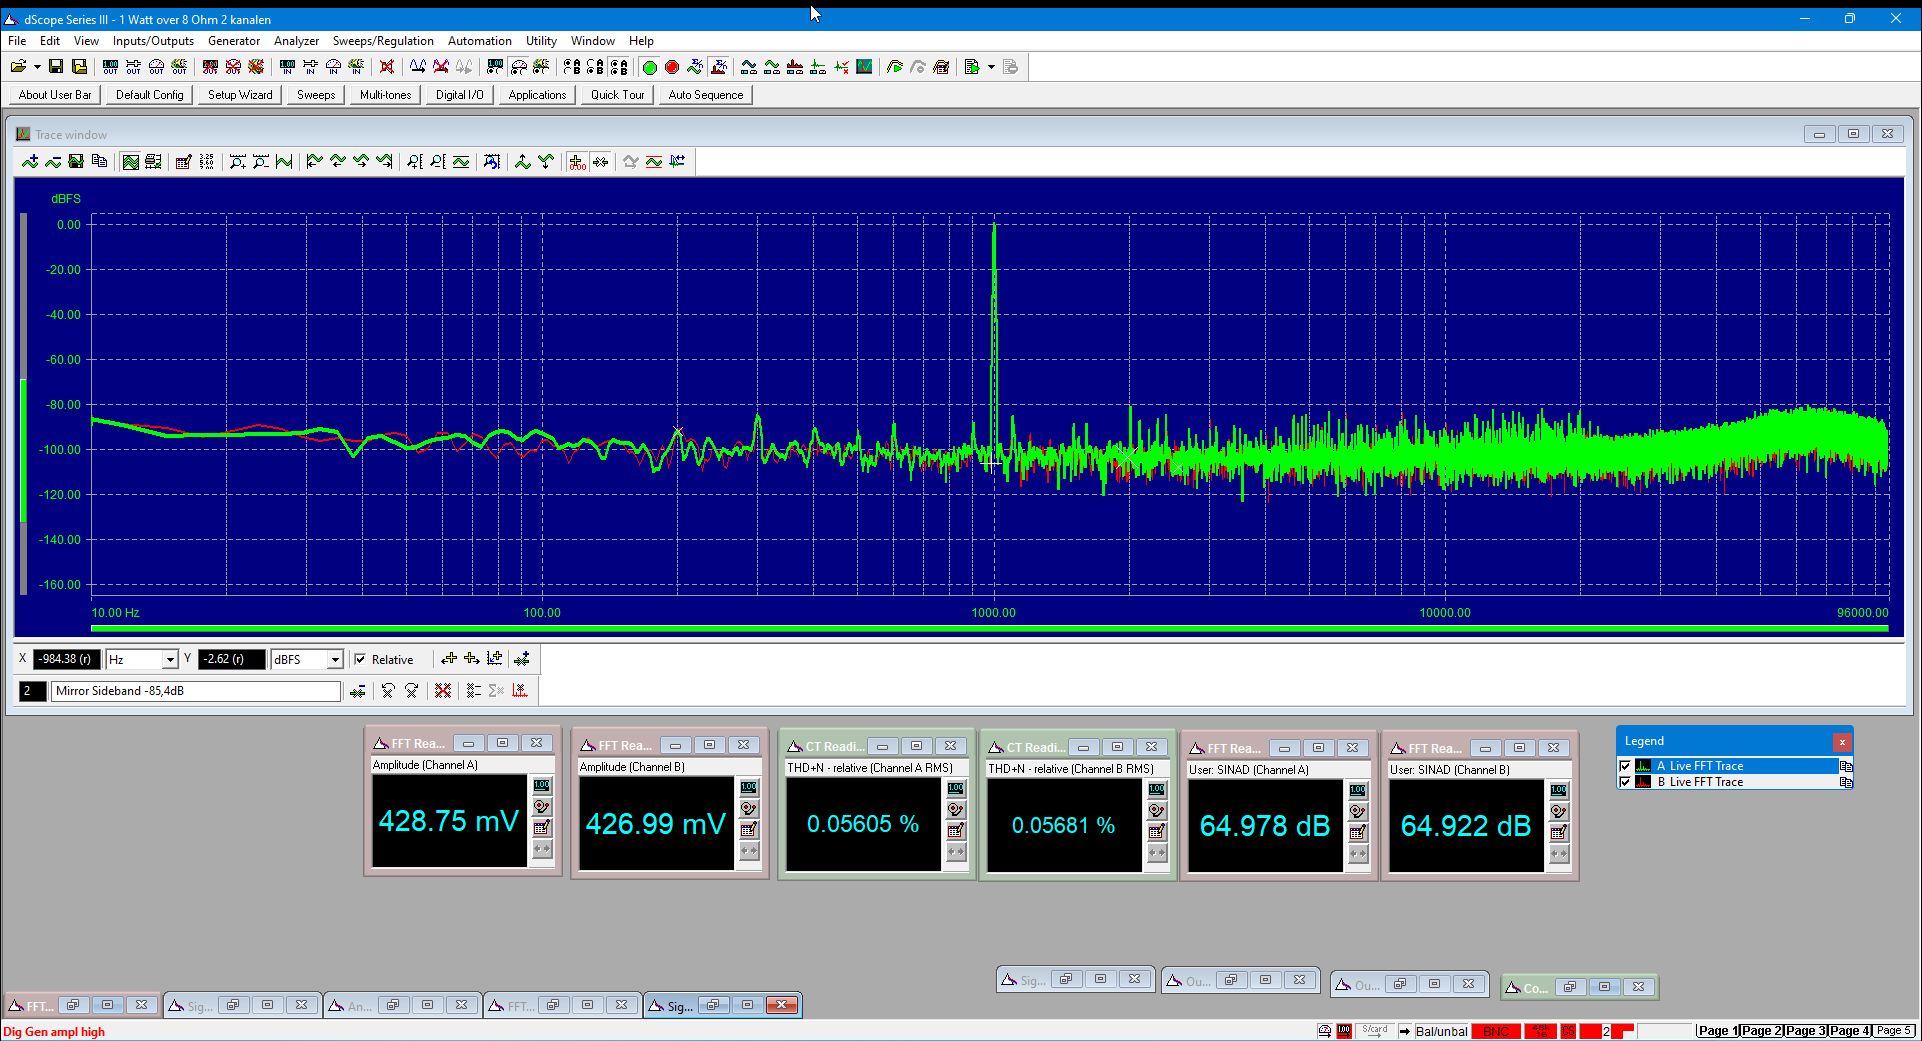This screenshot has width=1922, height=1041.
Task: Click the Add trace icon in Trace window
Action: coord(30,162)
